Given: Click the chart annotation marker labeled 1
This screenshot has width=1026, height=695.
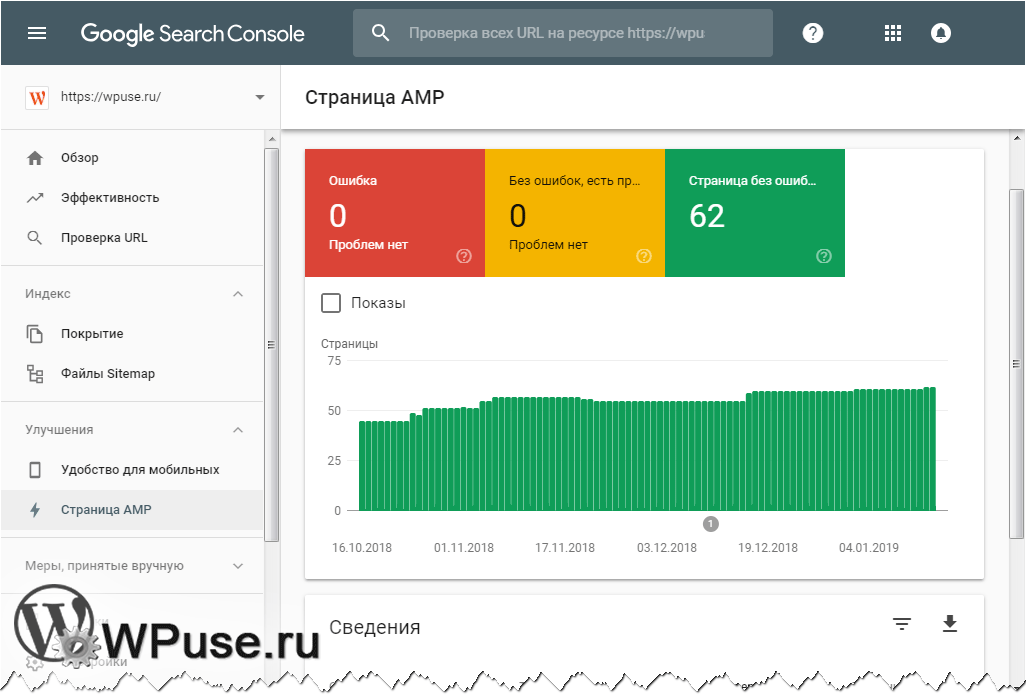Looking at the screenshot, I should point(711,524).
